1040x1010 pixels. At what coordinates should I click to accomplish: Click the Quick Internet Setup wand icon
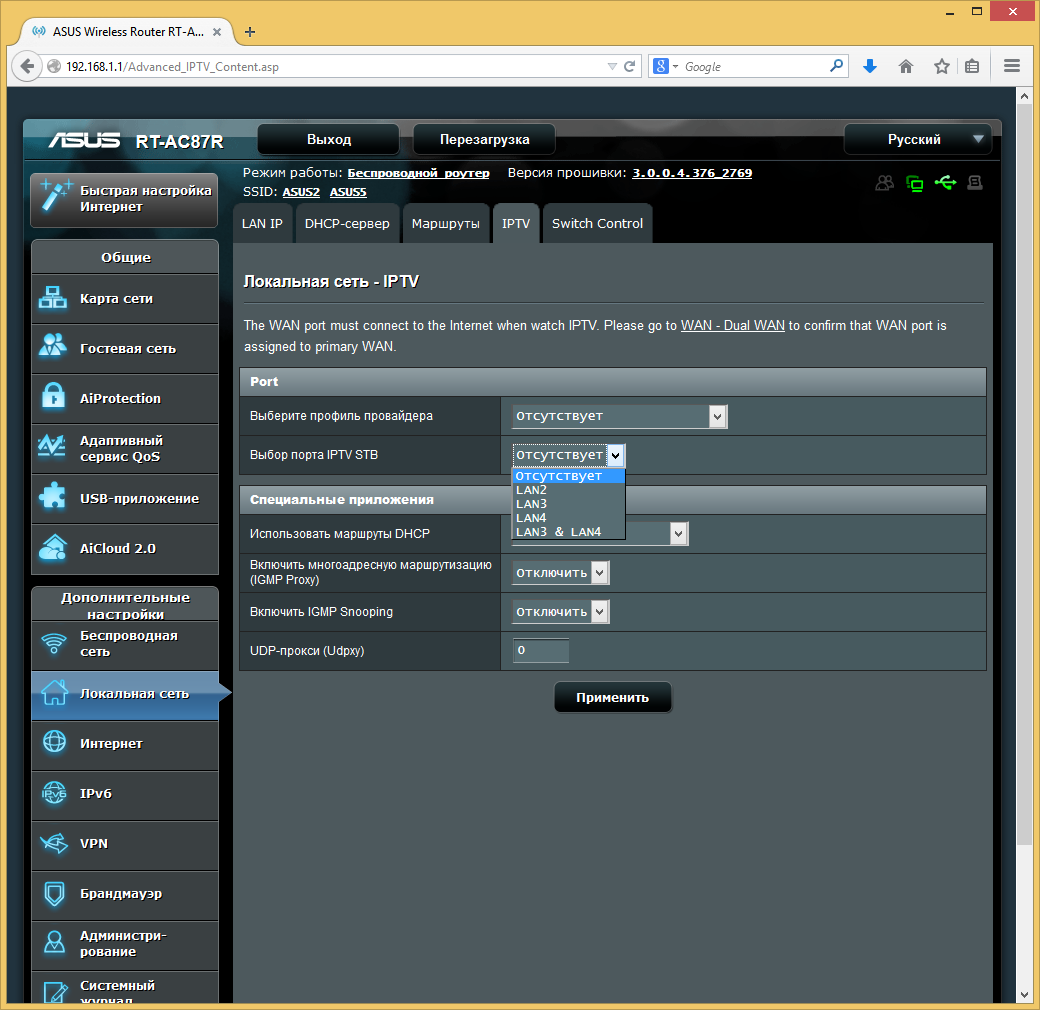[55, 196]
